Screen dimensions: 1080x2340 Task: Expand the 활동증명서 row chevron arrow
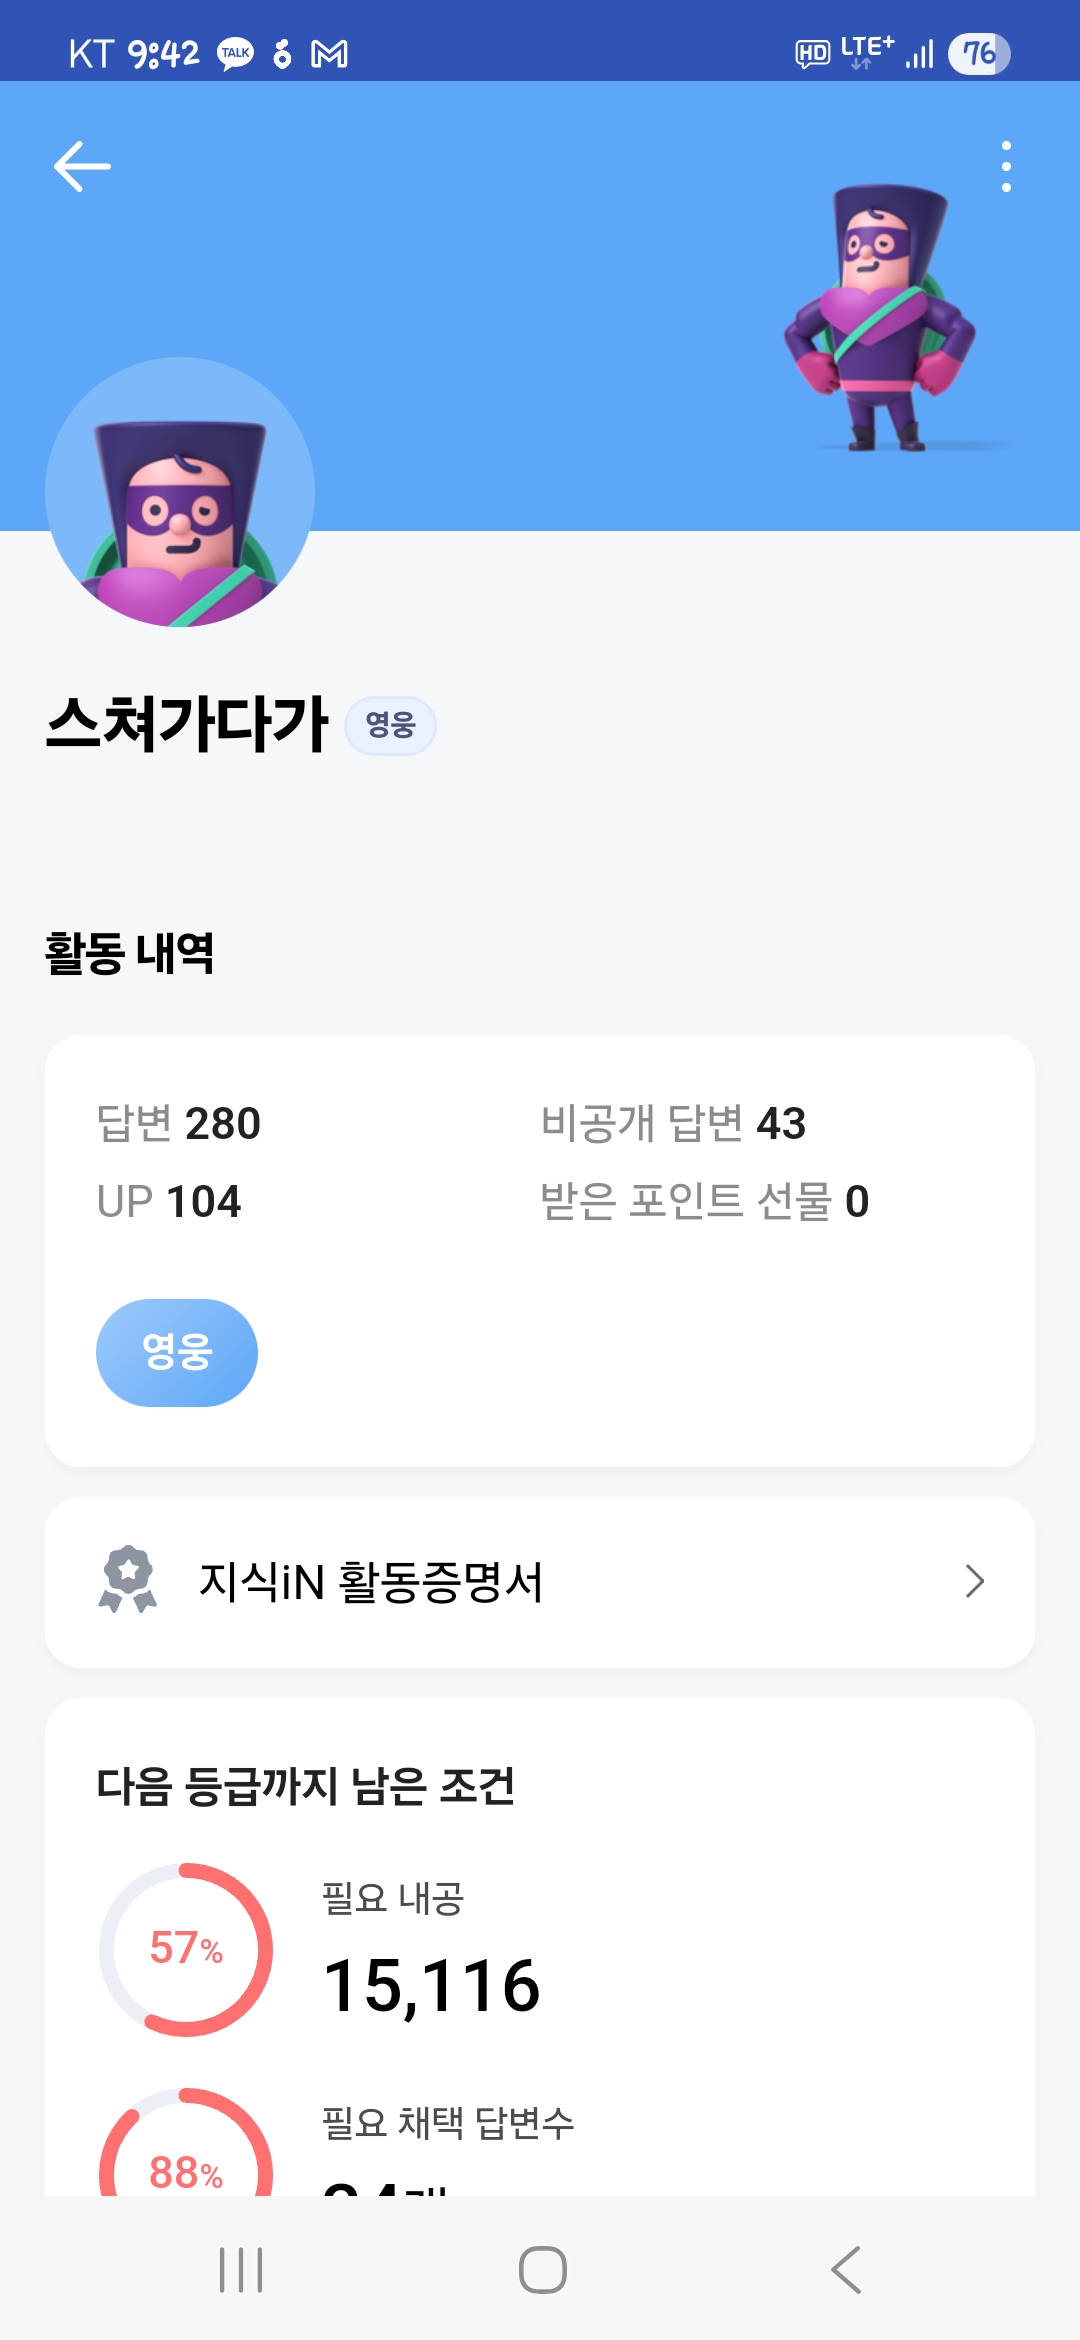(x=974, y=1582)
